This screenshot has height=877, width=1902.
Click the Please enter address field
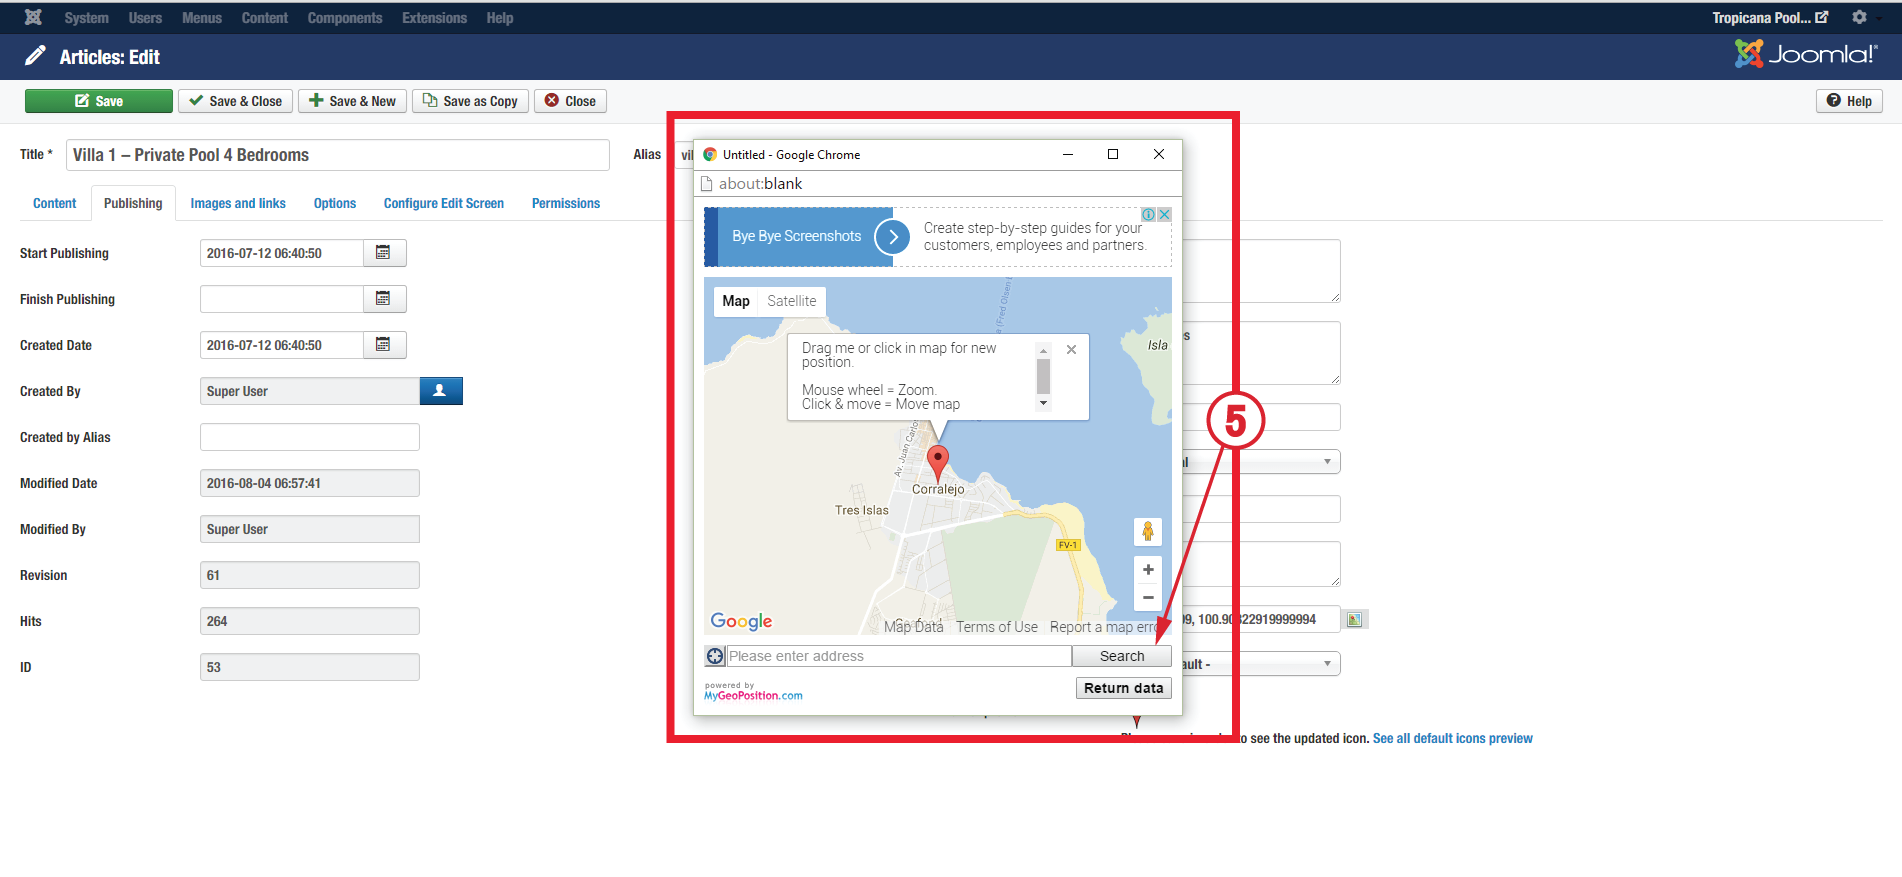[899, 656]
